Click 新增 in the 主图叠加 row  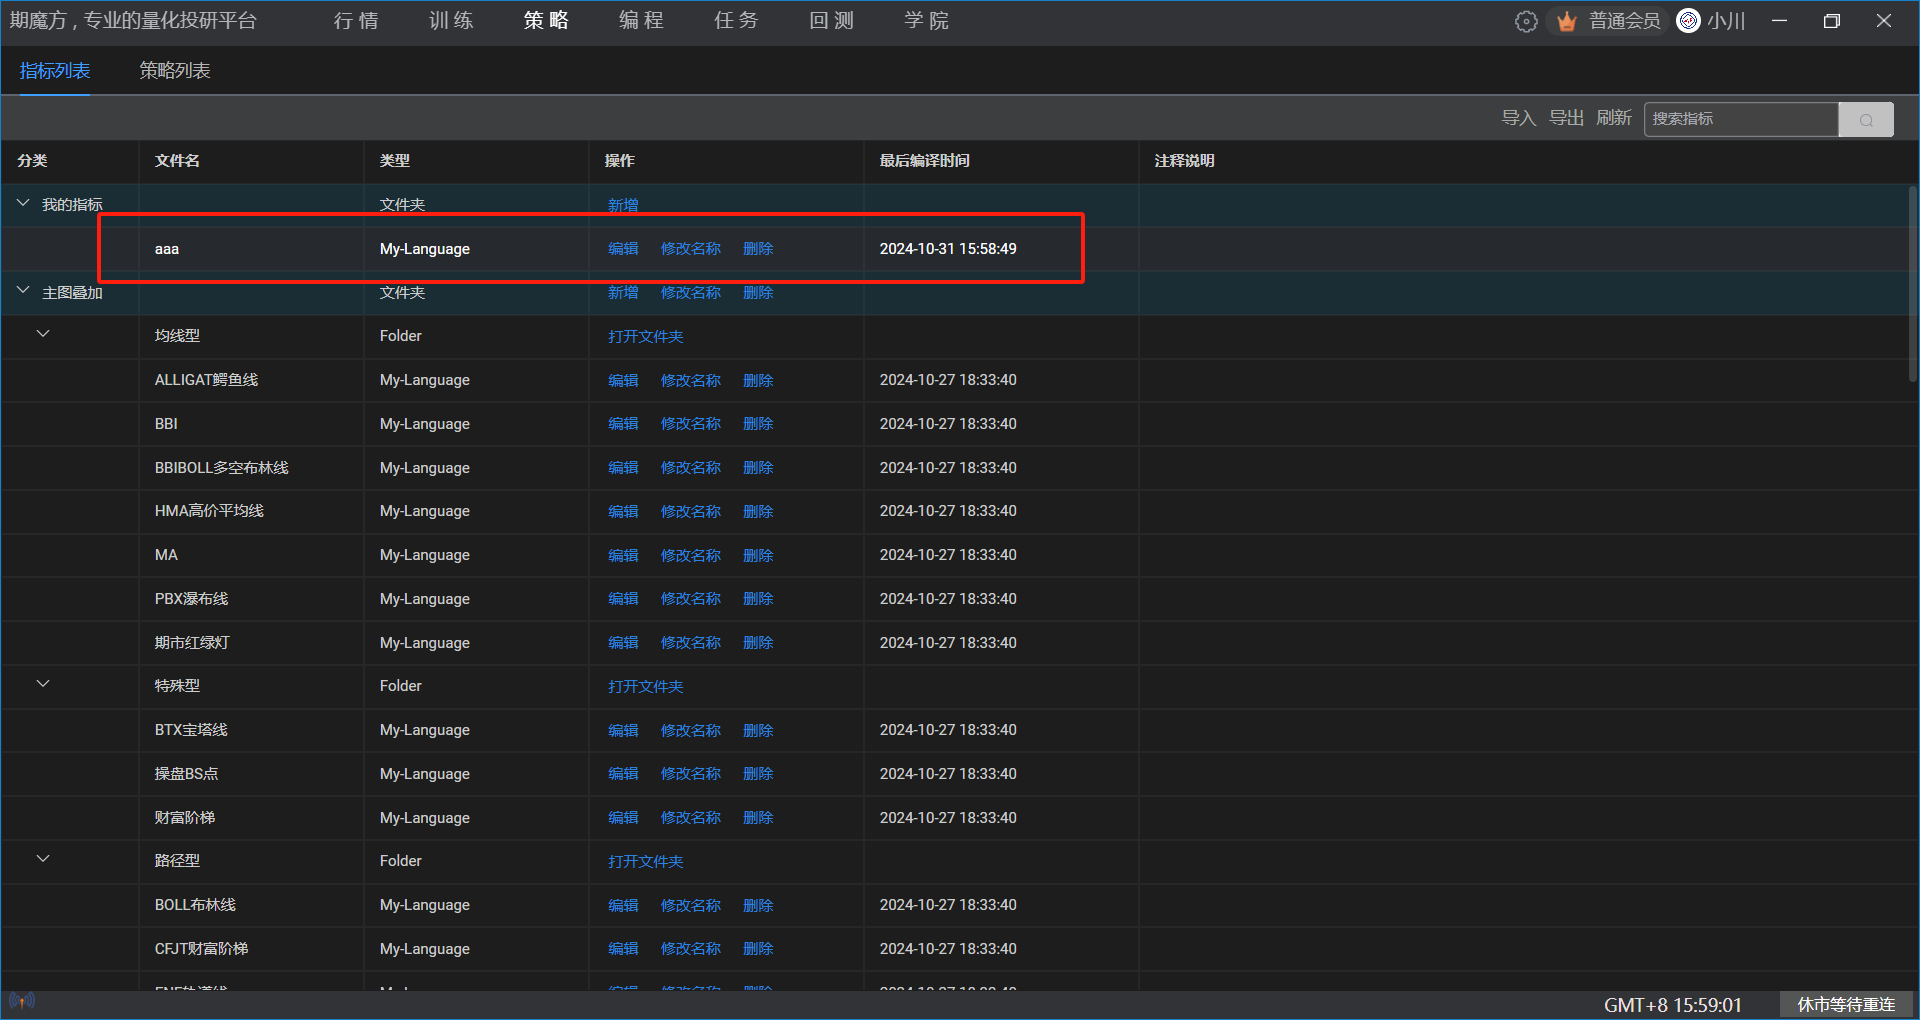pos(623,293)
